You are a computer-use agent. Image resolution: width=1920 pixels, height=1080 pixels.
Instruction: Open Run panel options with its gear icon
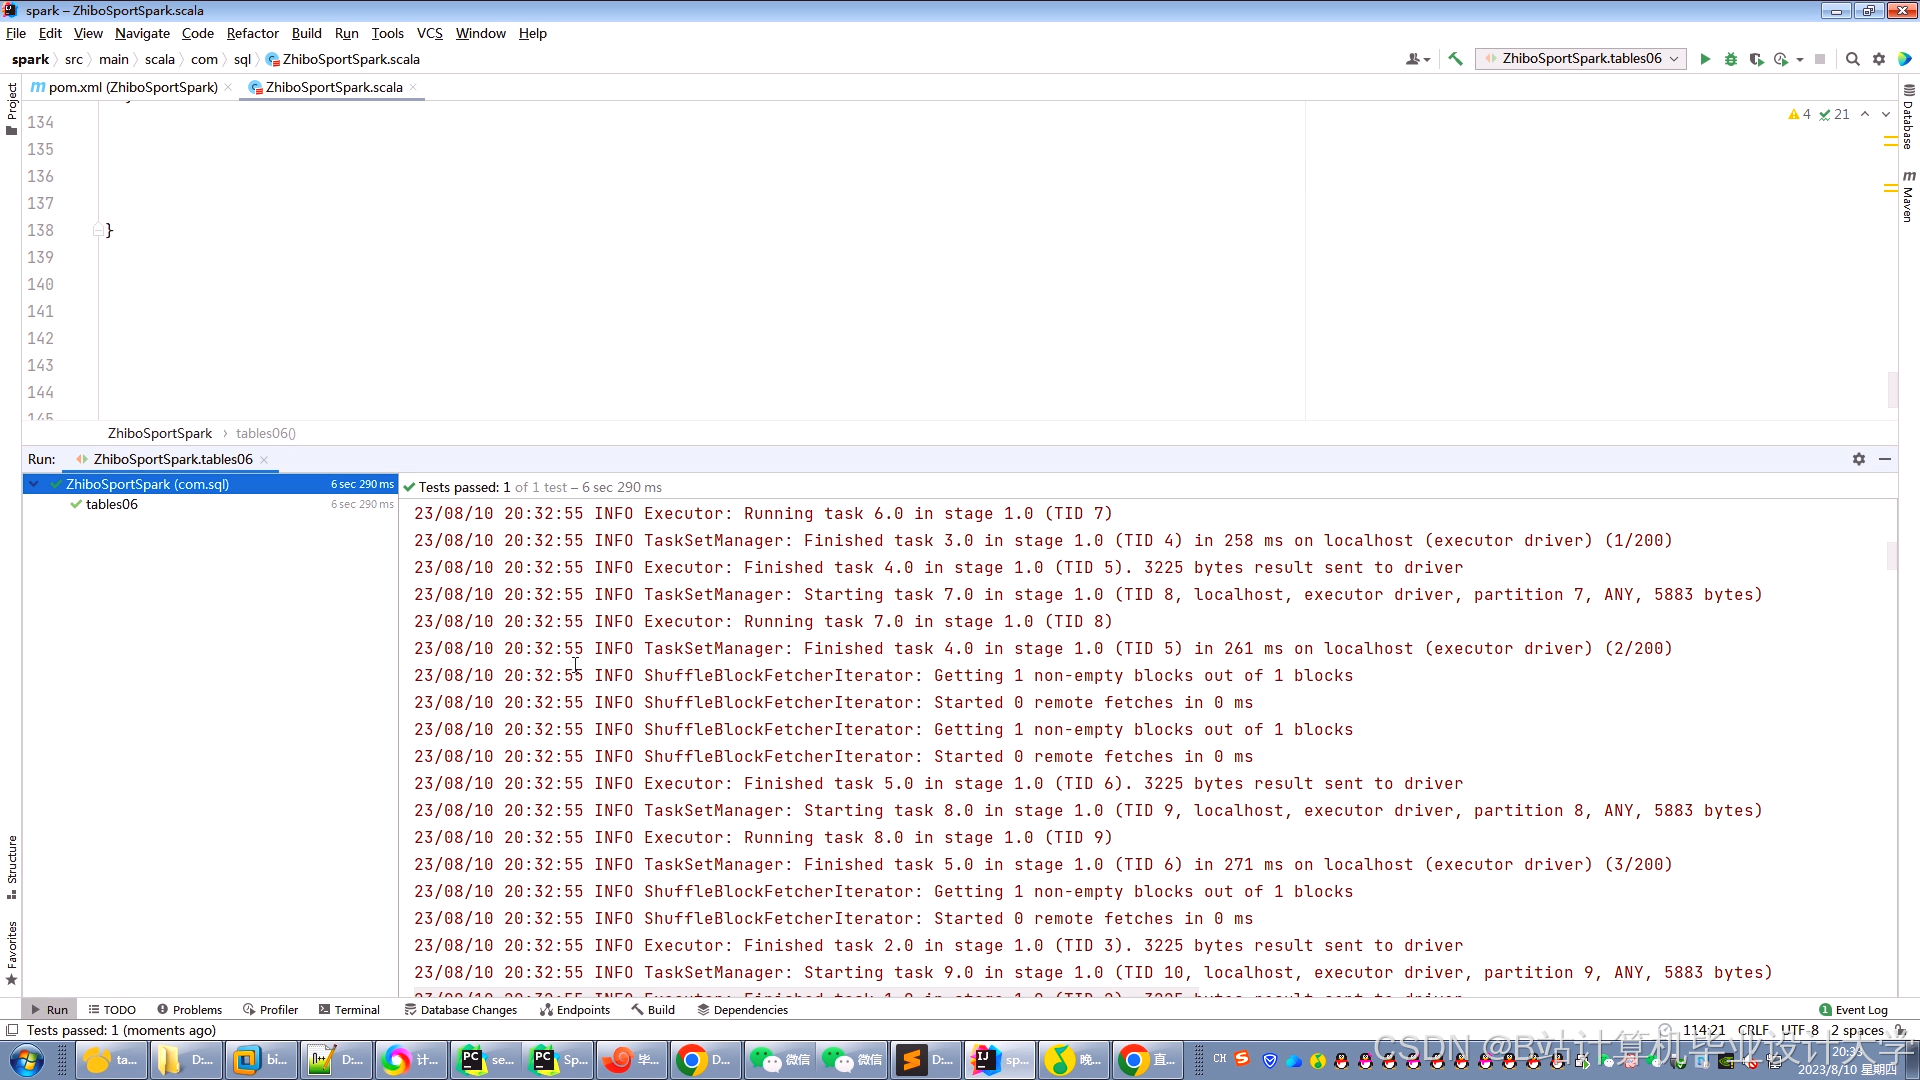1858,459
